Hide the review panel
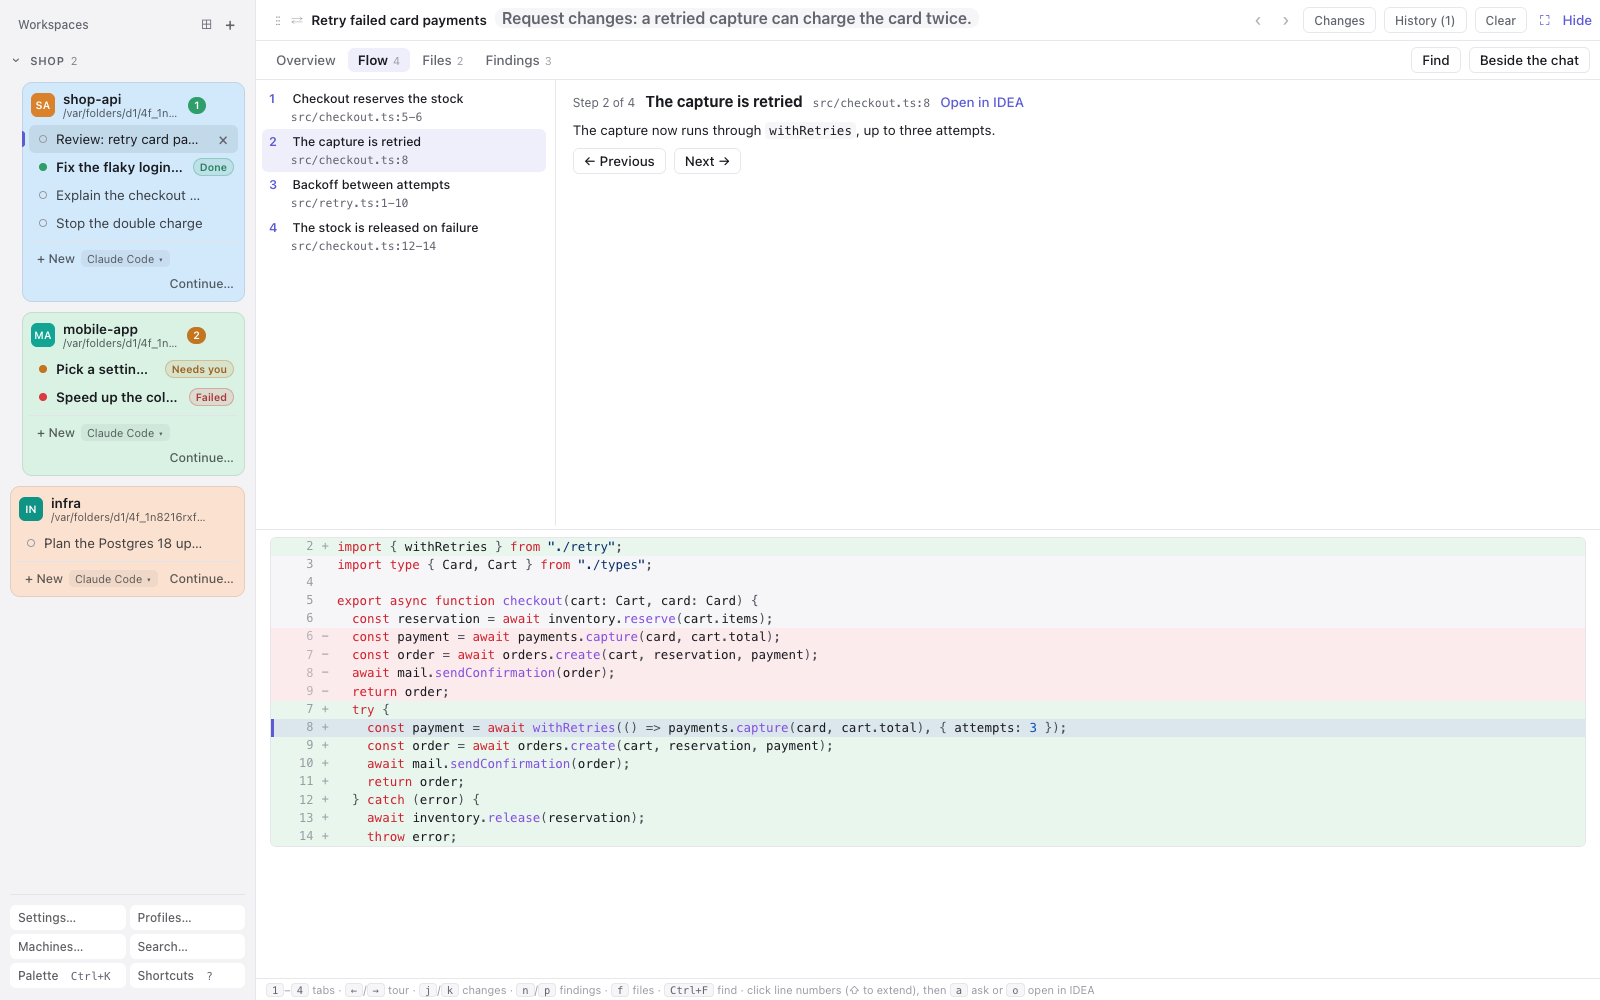This screenshot has height=1000, width=1600. [x=1577, y=20]
